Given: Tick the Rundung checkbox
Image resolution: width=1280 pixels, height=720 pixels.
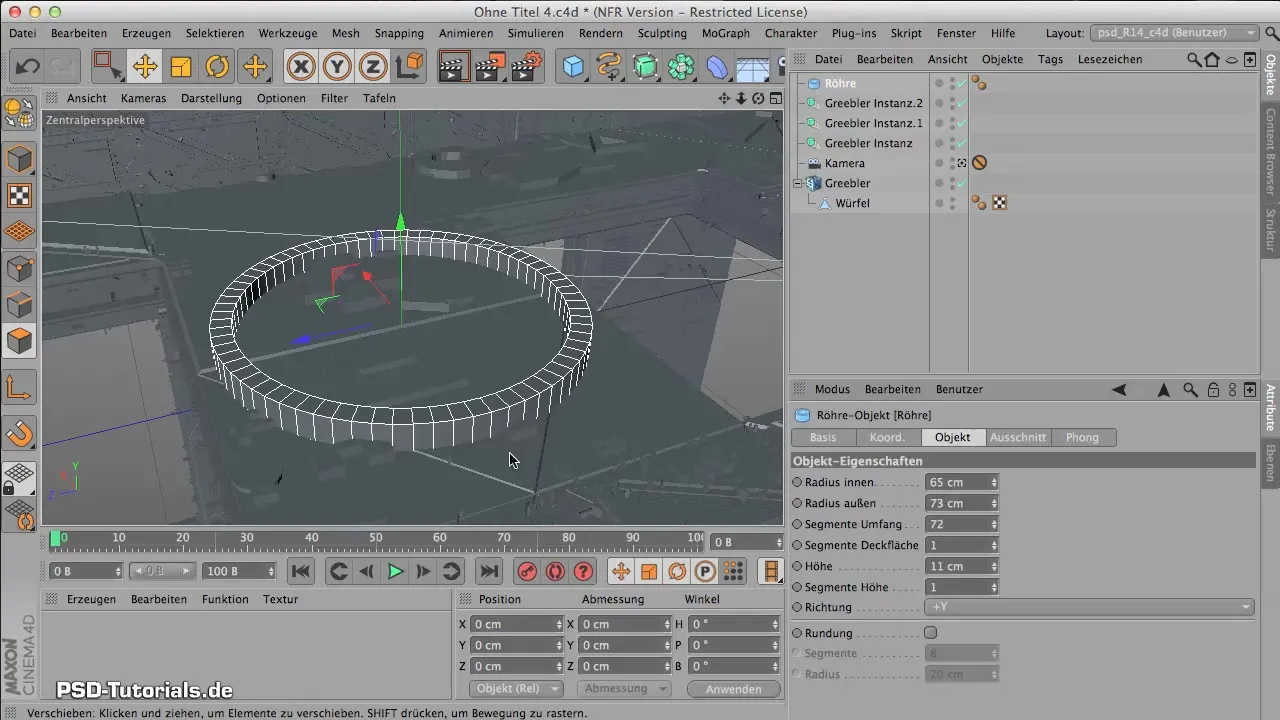Looking at the screenshot, I should point(931,633).
